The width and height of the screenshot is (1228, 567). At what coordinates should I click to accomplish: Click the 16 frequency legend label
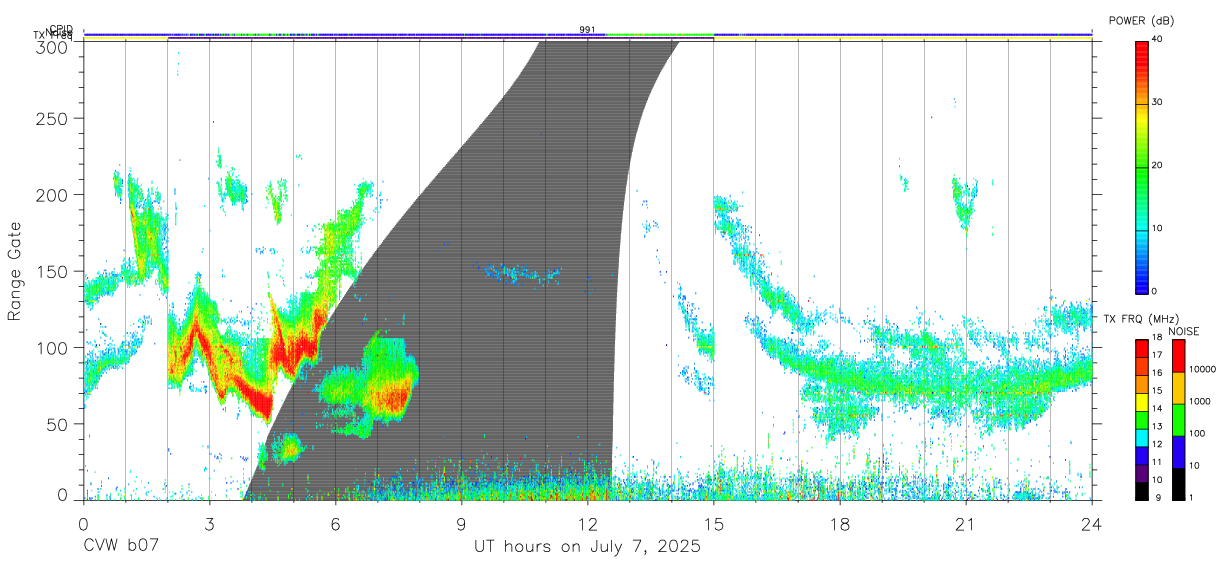point(1157,373)
